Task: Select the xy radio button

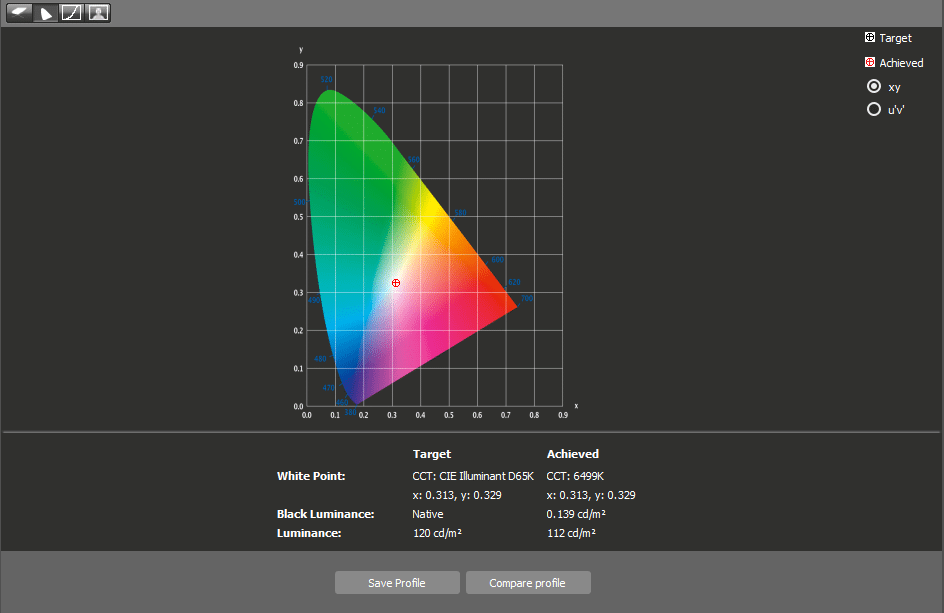Action: tap(873, 87)
